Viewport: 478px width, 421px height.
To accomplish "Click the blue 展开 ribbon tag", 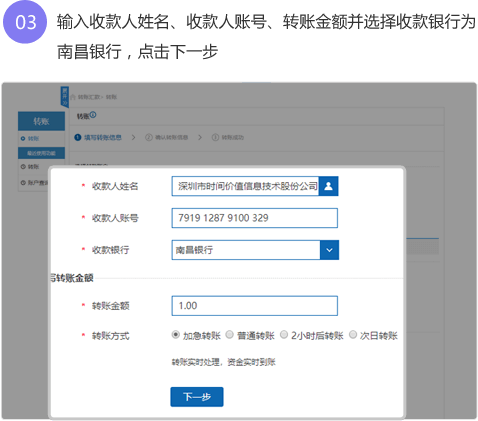I will point(64,97).
